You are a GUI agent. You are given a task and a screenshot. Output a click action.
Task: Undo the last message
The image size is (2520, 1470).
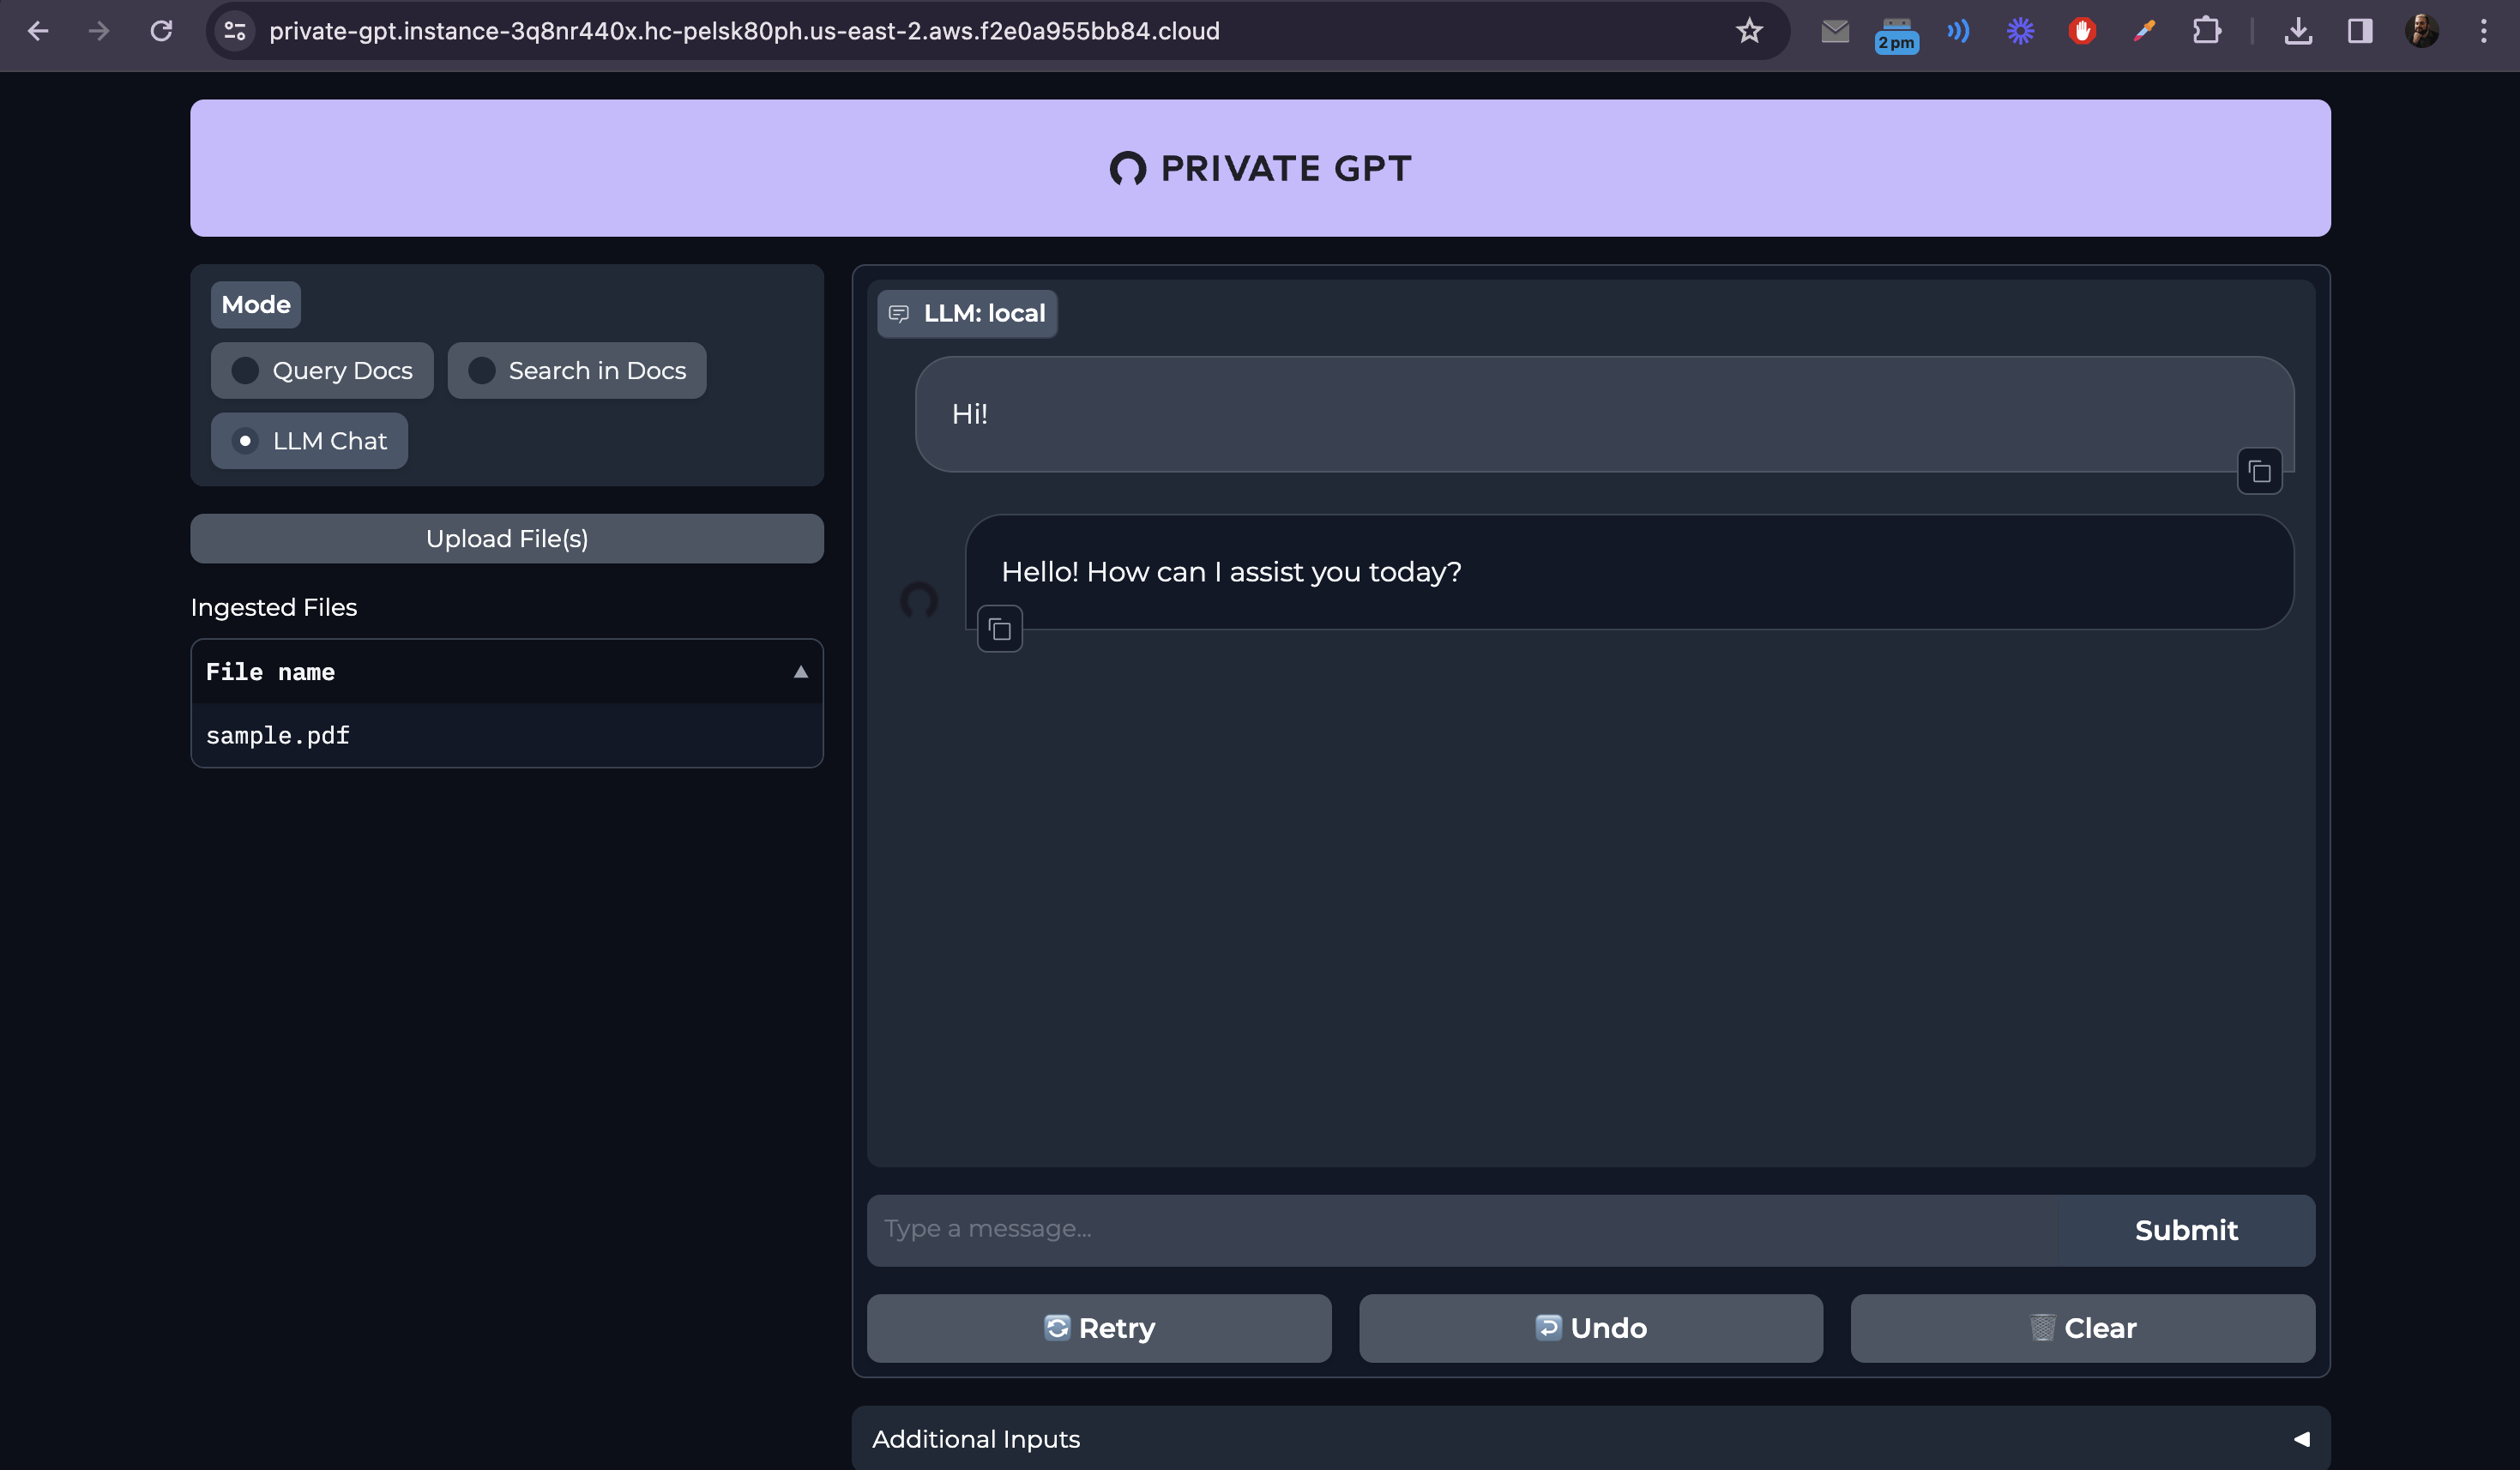(1591, 1328)
